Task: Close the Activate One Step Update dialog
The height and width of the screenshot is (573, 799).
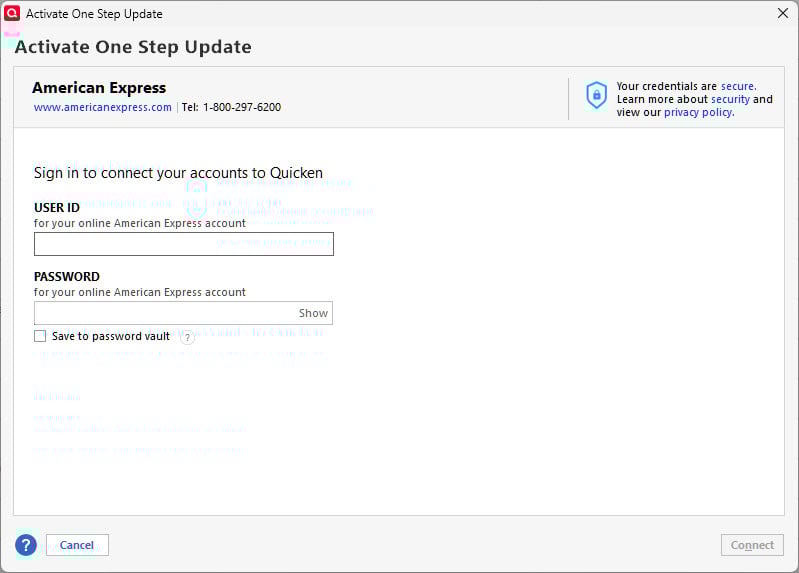Action: 783,13
